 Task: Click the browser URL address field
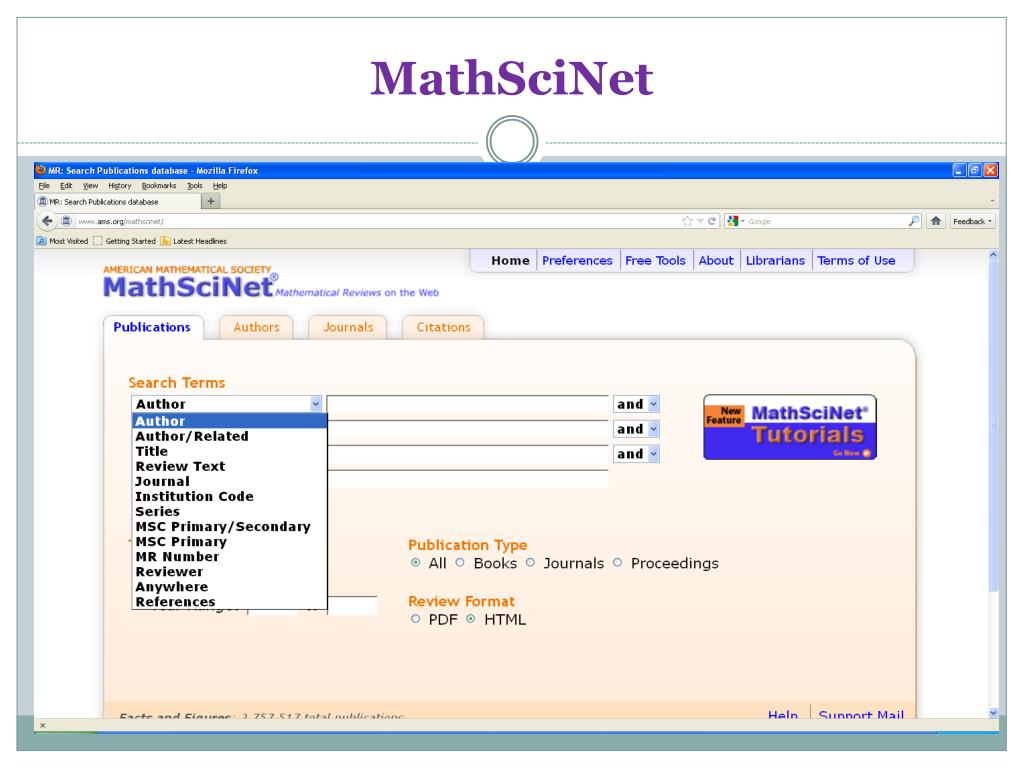point(377,221)
